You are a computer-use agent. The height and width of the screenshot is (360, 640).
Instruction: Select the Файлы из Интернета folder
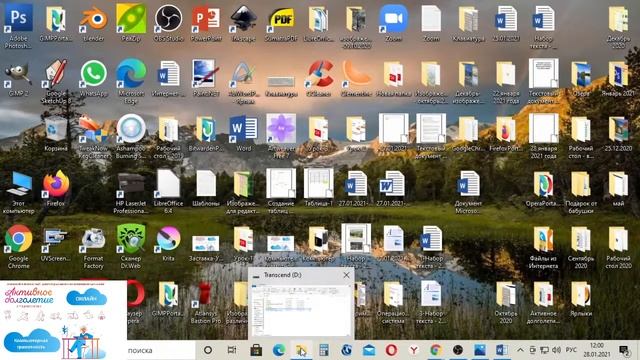(x=543, y=247)
